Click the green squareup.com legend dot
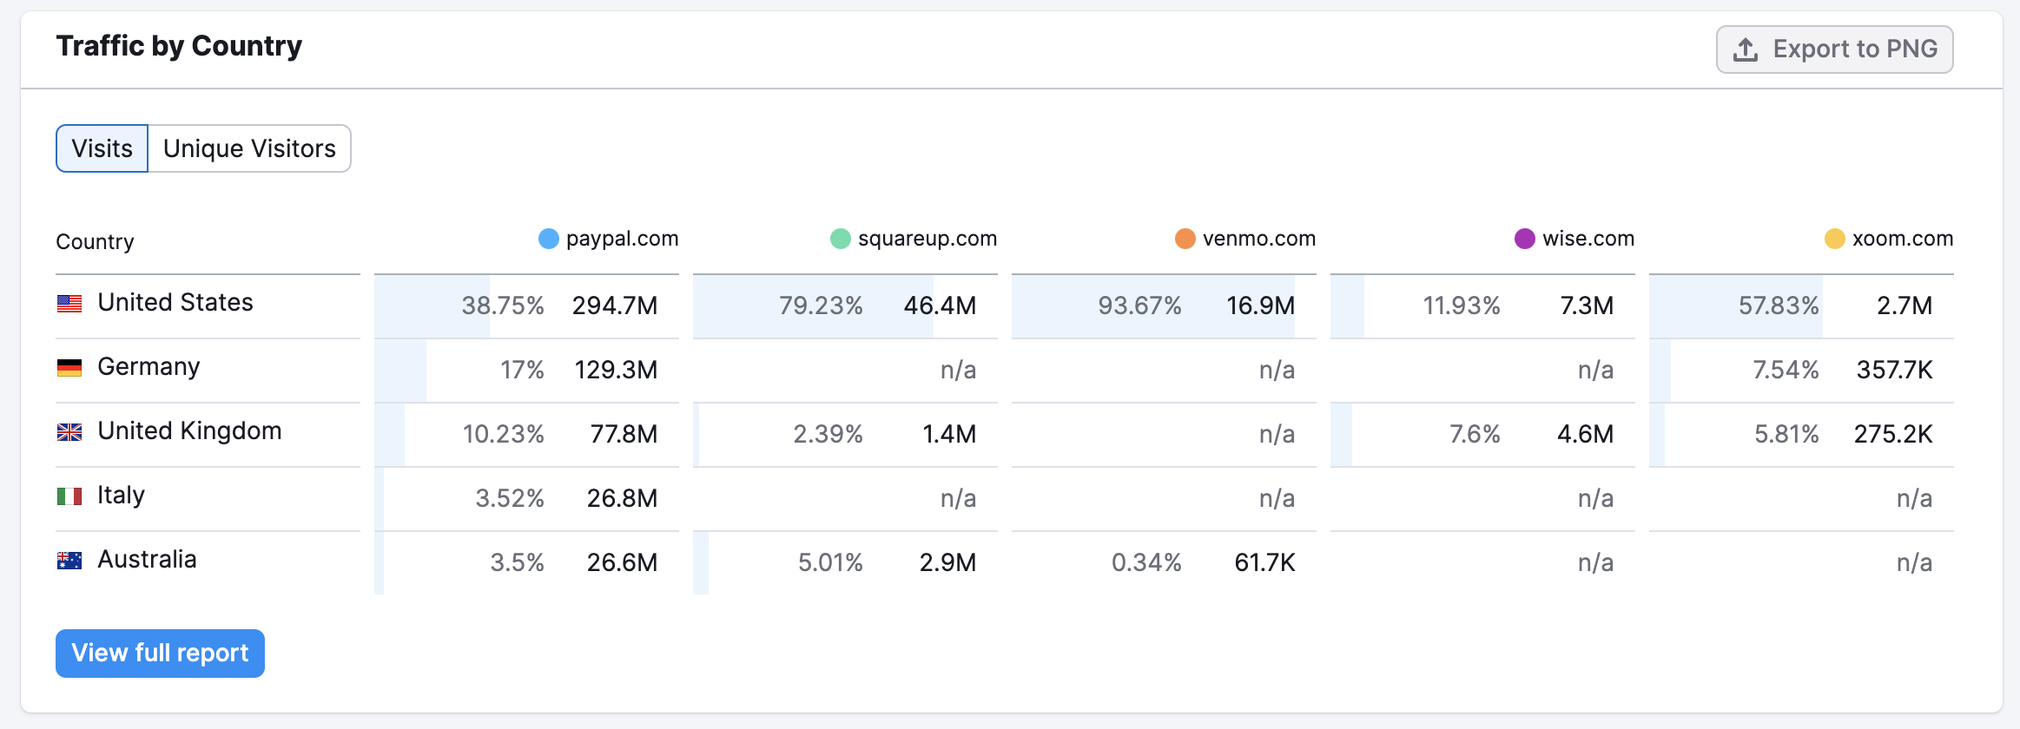The width and height of the screenshot is (2020, 729). point(840,238)
